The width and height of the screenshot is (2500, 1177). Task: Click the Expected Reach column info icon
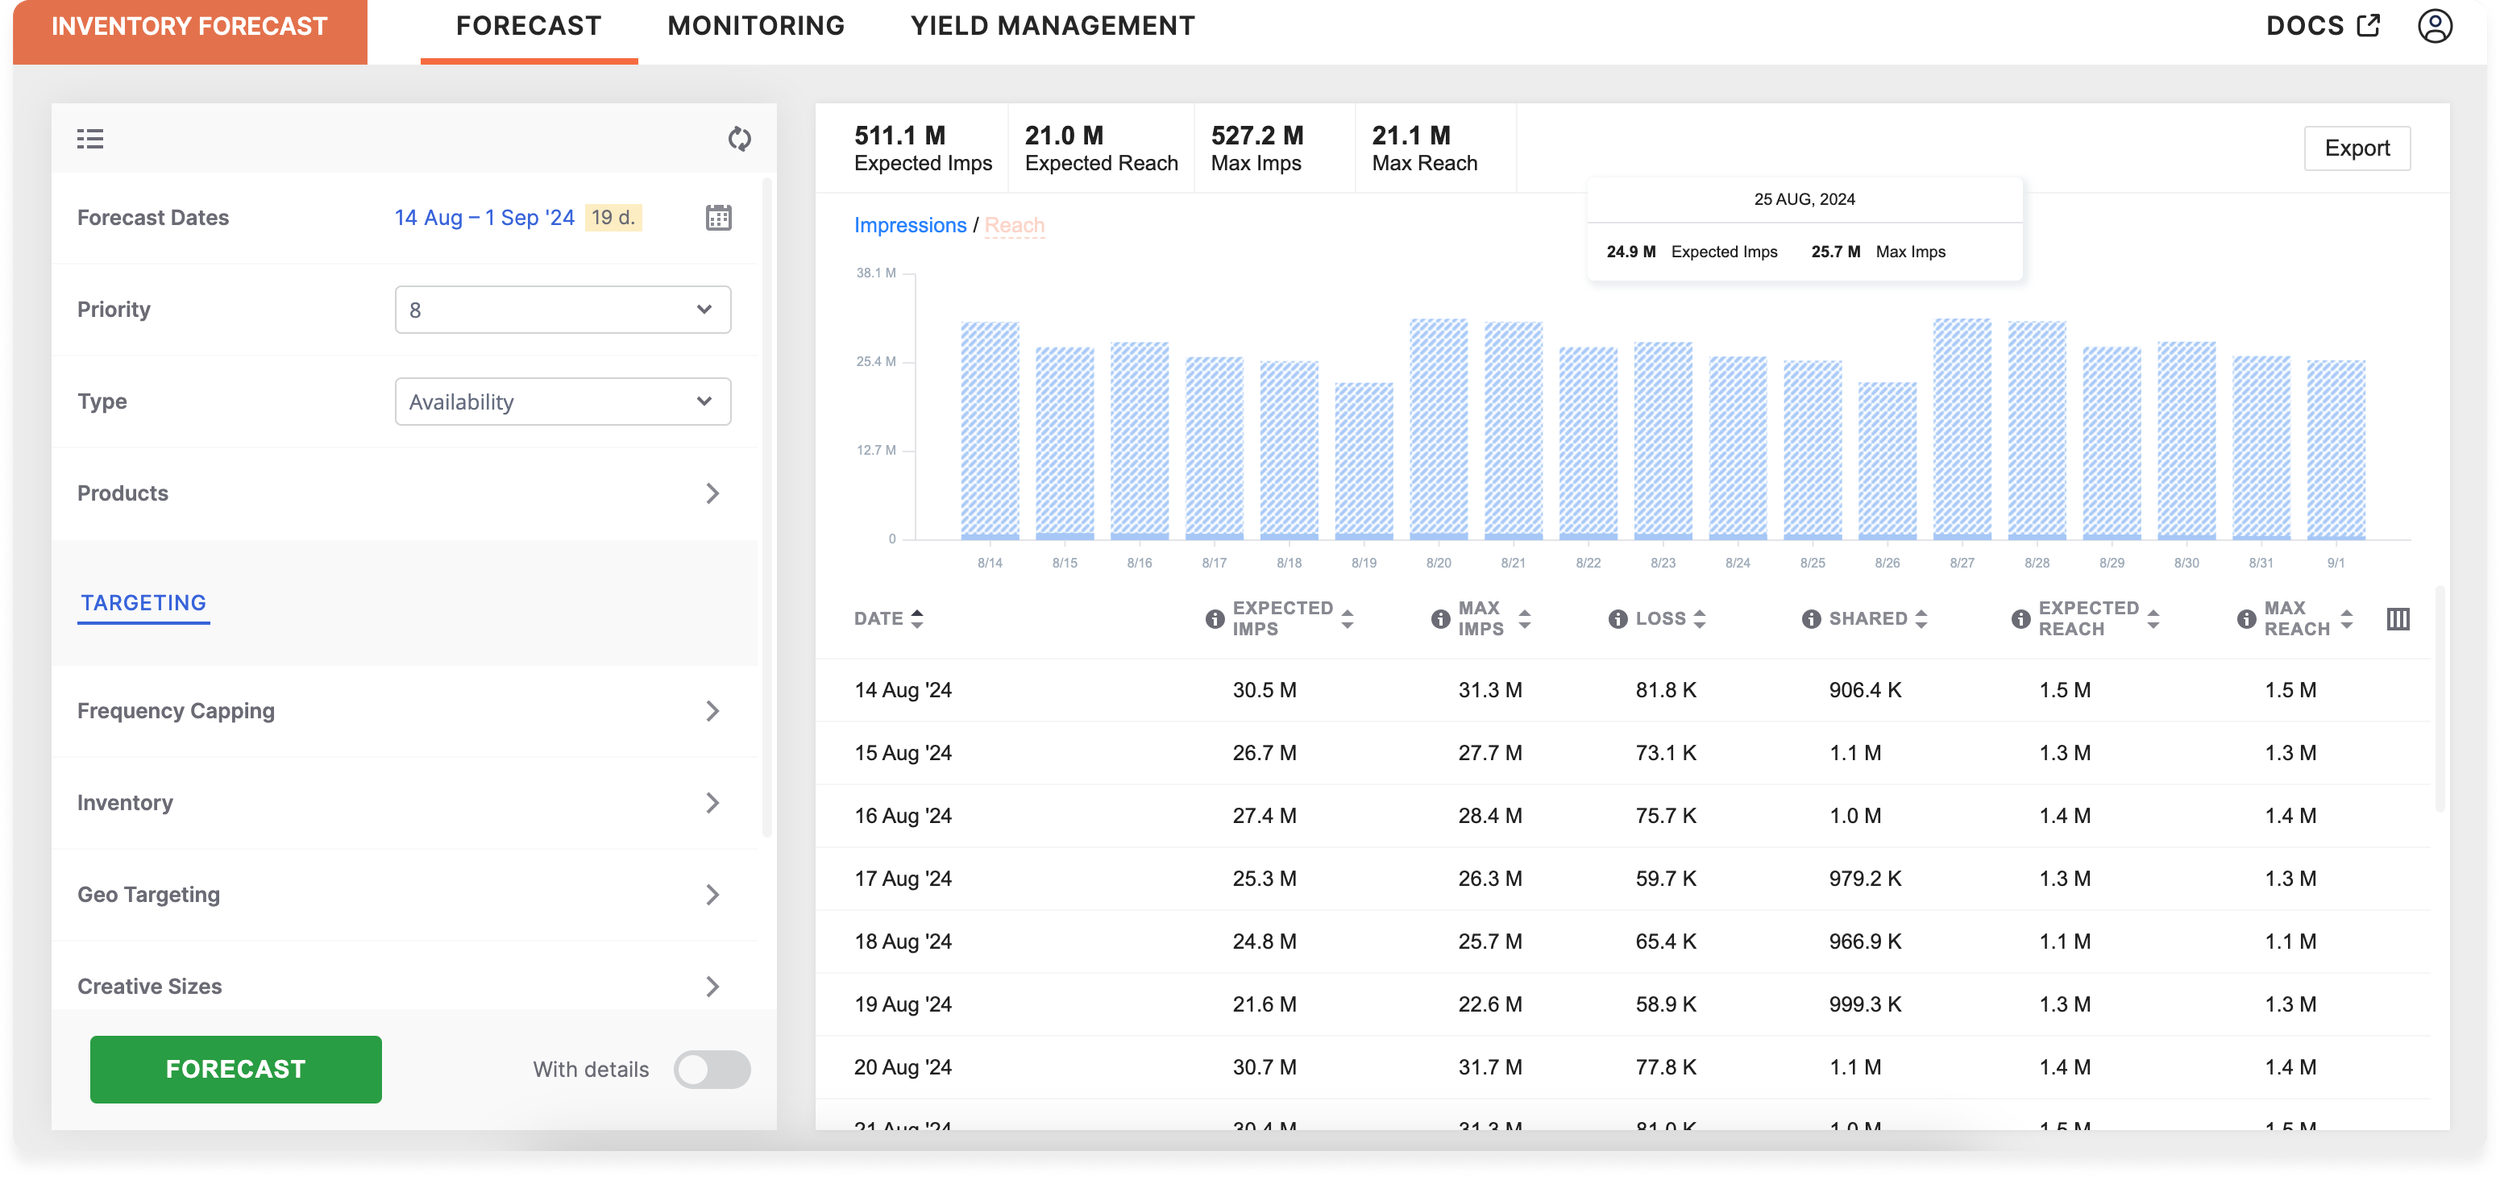(x=2020, y=619)
